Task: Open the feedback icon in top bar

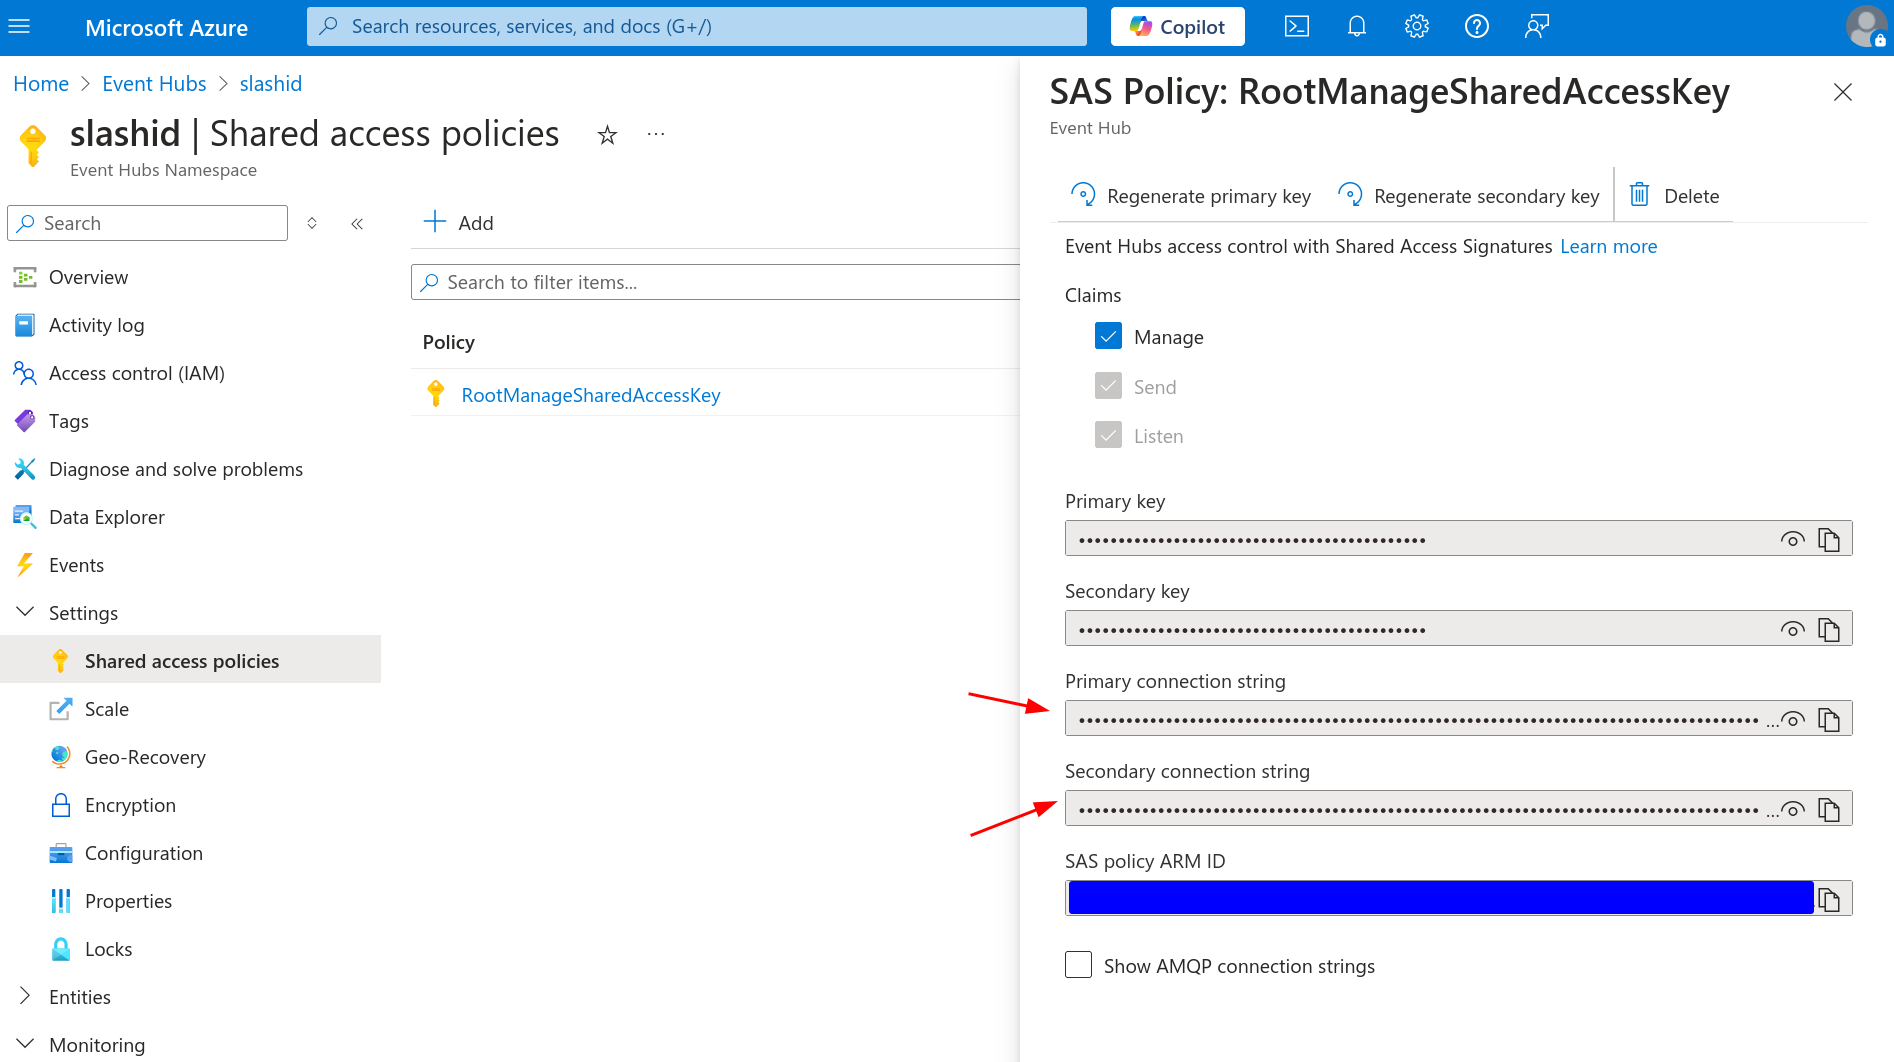Action: point(1536,27)
